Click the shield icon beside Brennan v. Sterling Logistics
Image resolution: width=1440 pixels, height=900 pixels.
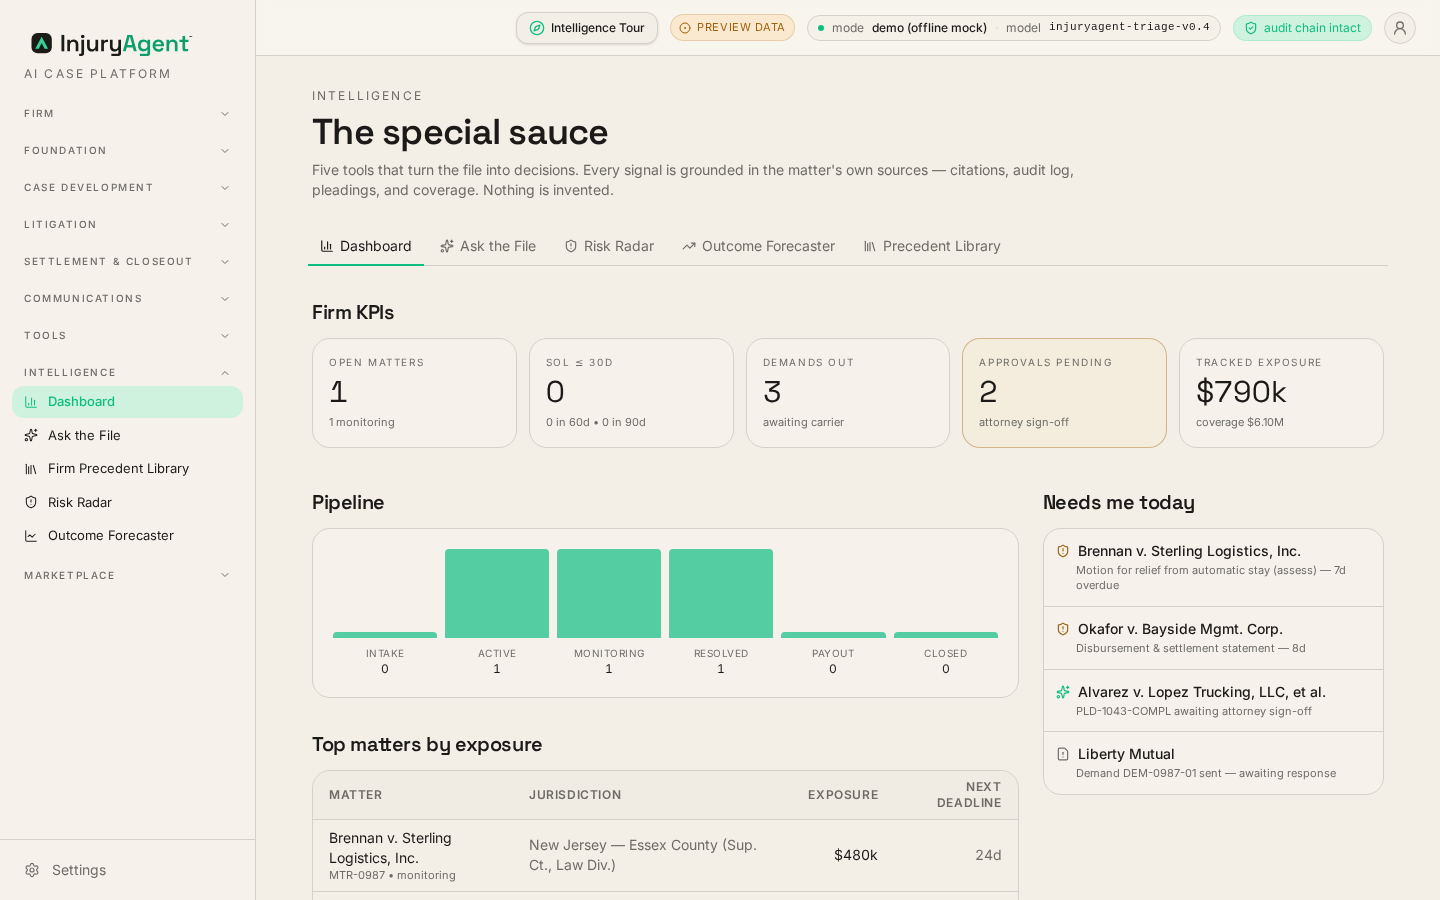(x=1063, y=551)
